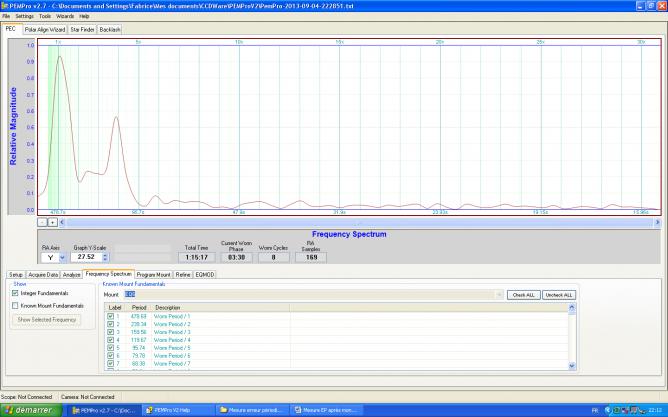Open the Settings menu
Viewport: 668px width, 417px height.
click(x=24, y=16)
